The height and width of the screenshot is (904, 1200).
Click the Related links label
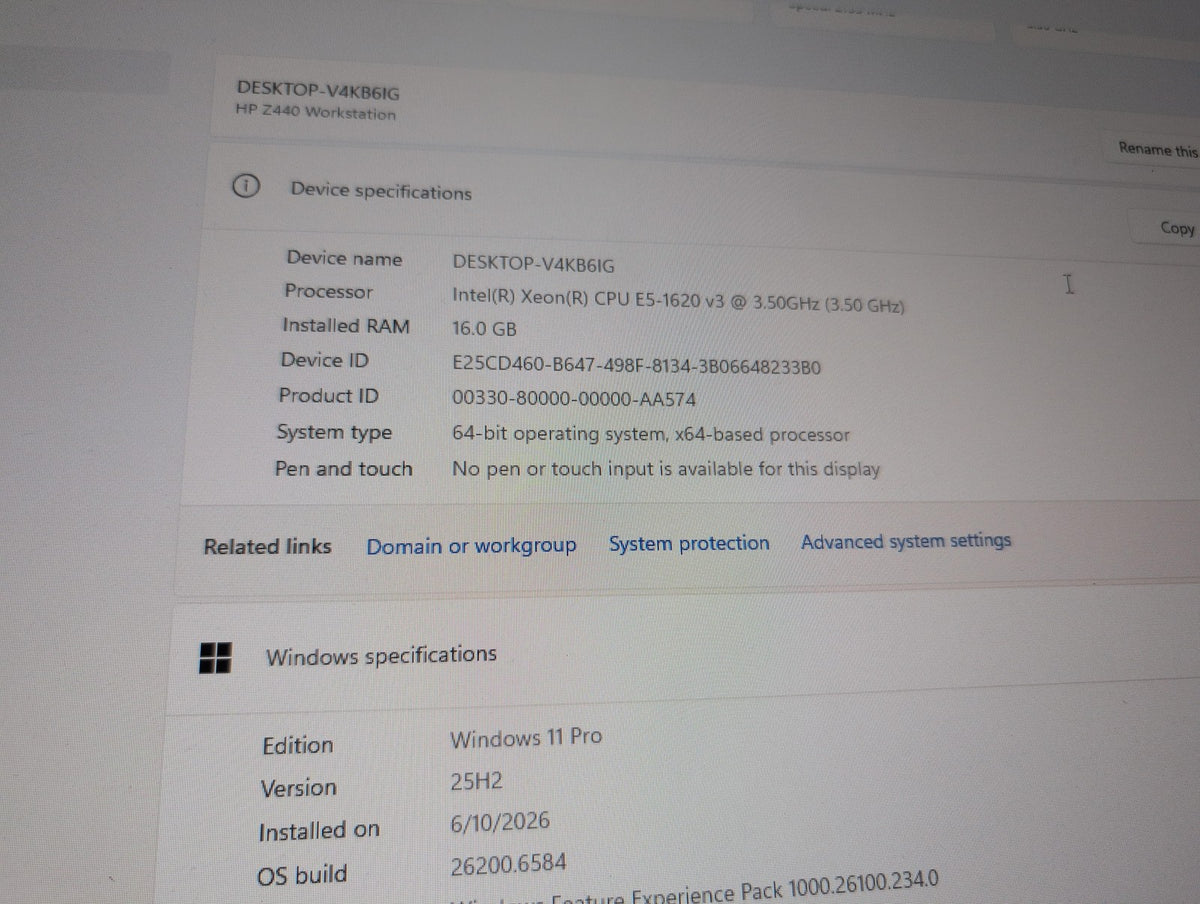(x=267, y=546)
